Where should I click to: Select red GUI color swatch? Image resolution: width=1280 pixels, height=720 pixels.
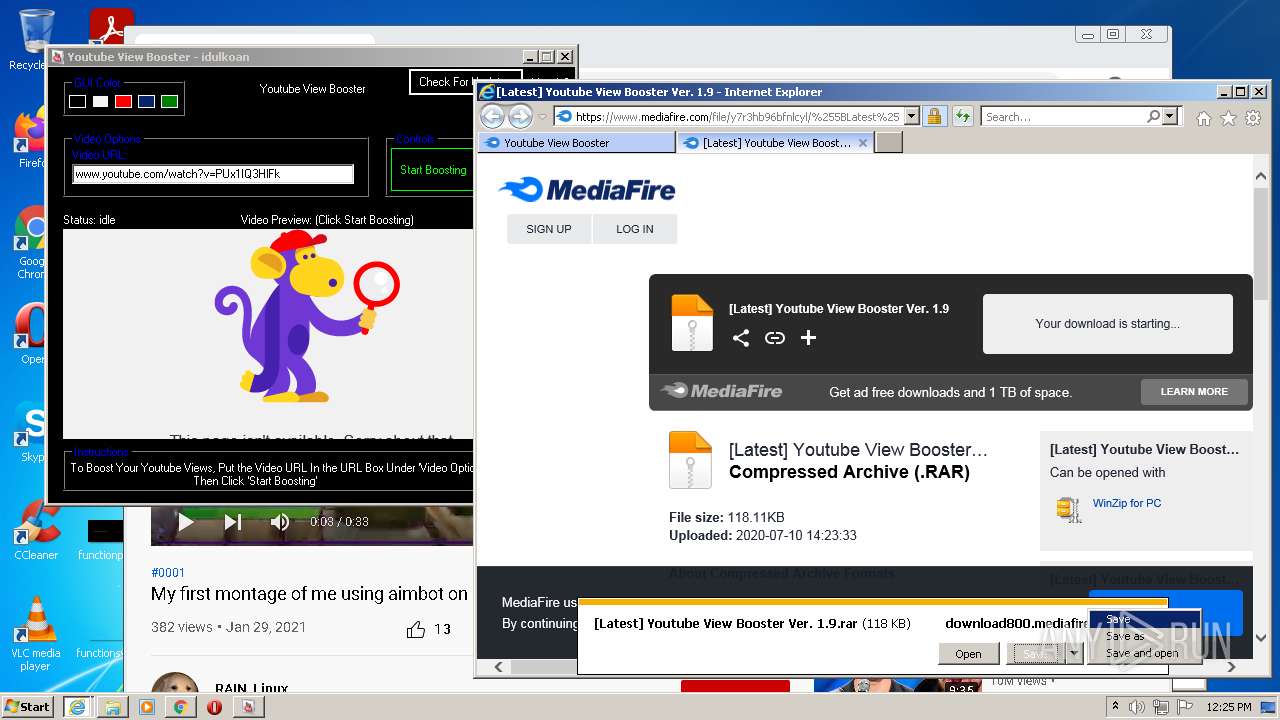(x=123, y=101)
